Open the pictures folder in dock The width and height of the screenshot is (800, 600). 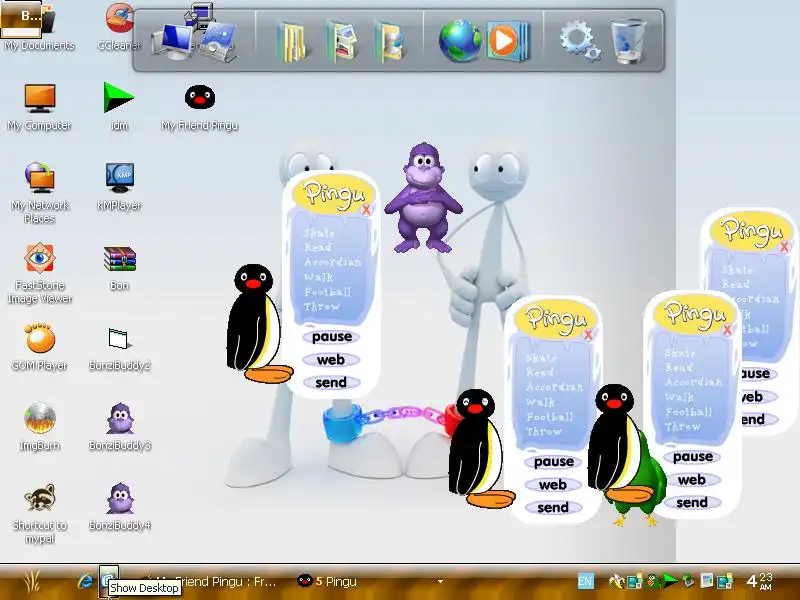point(341,42)
